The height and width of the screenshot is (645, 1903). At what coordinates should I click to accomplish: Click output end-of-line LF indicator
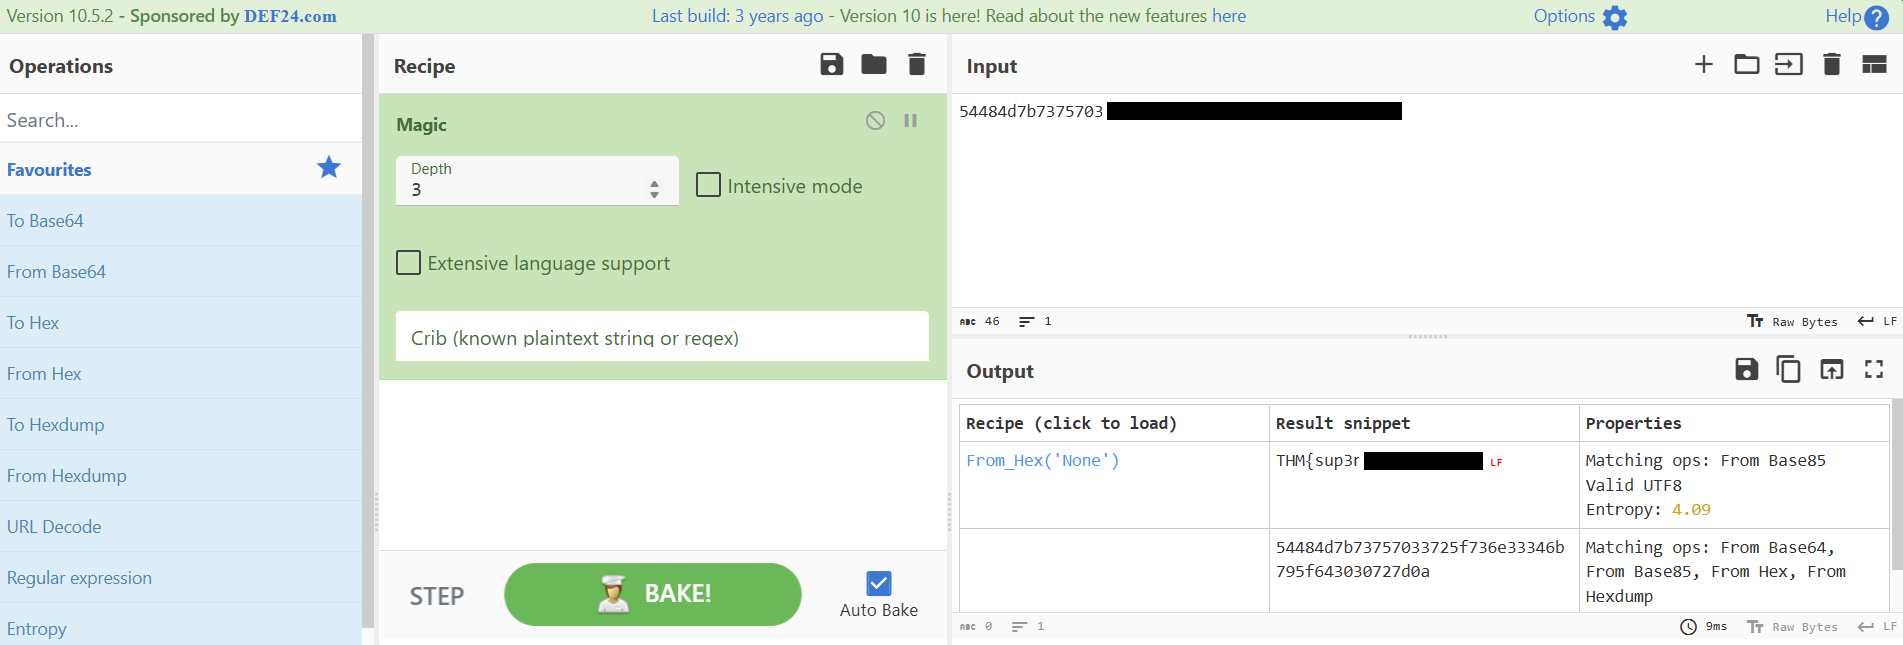tap(1877, 627)
